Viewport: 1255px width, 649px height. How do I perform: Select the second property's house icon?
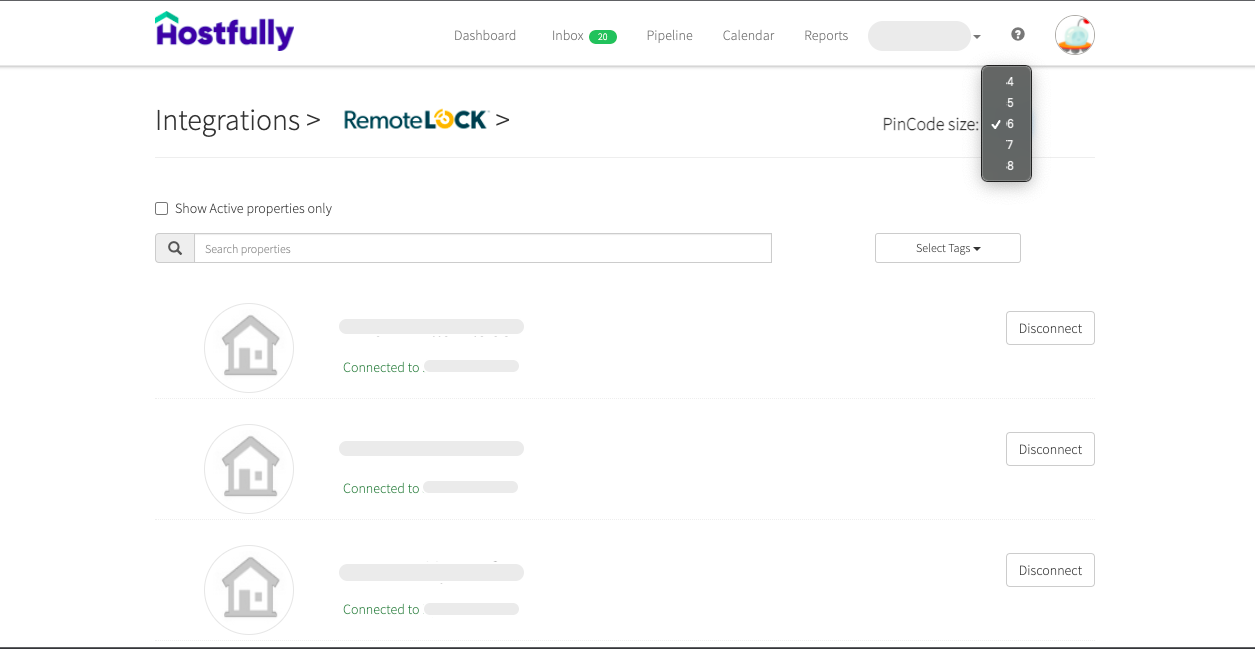coord(248,468)
